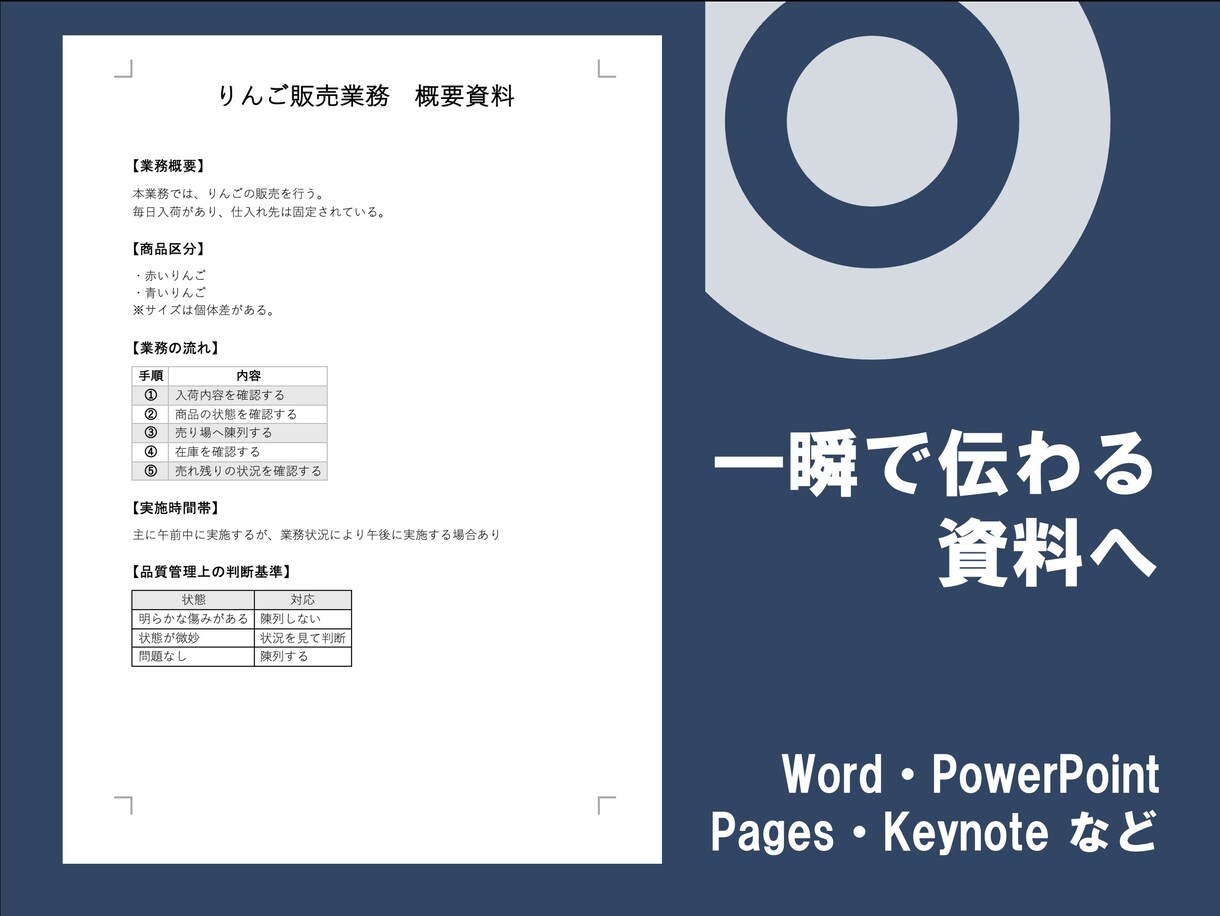
Task: Click the line 毎日入荷があり、仕入れ先は固定されている。
Action: [259, 212]
